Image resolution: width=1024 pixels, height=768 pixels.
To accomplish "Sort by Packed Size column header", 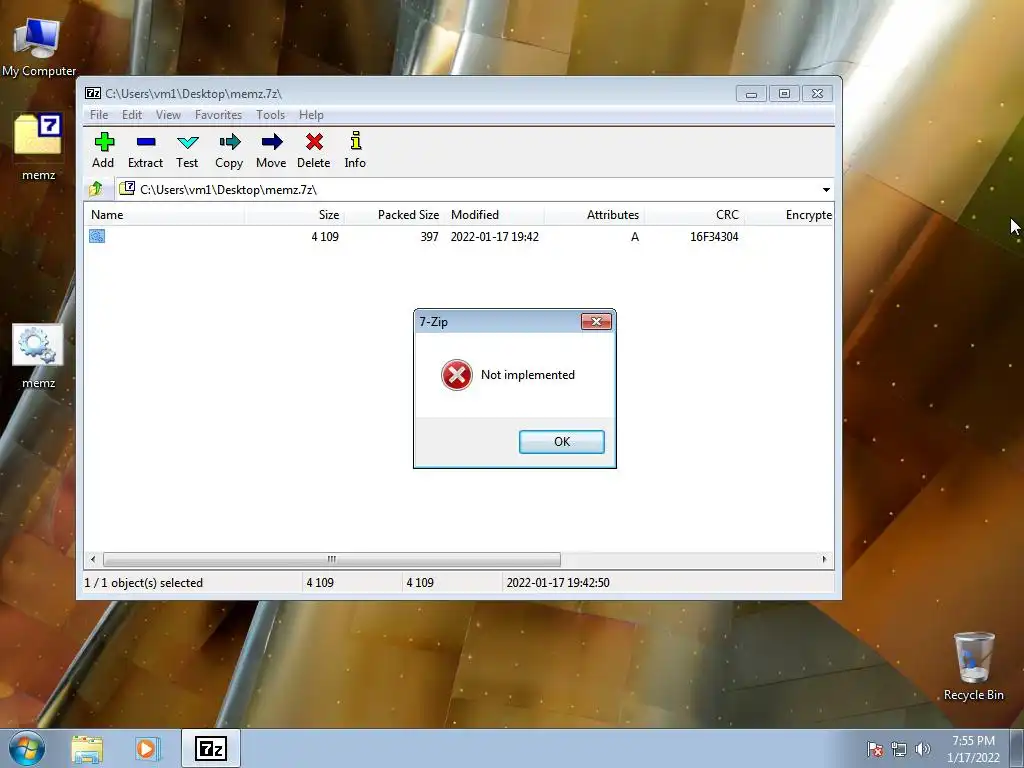I will coord(394,215).
